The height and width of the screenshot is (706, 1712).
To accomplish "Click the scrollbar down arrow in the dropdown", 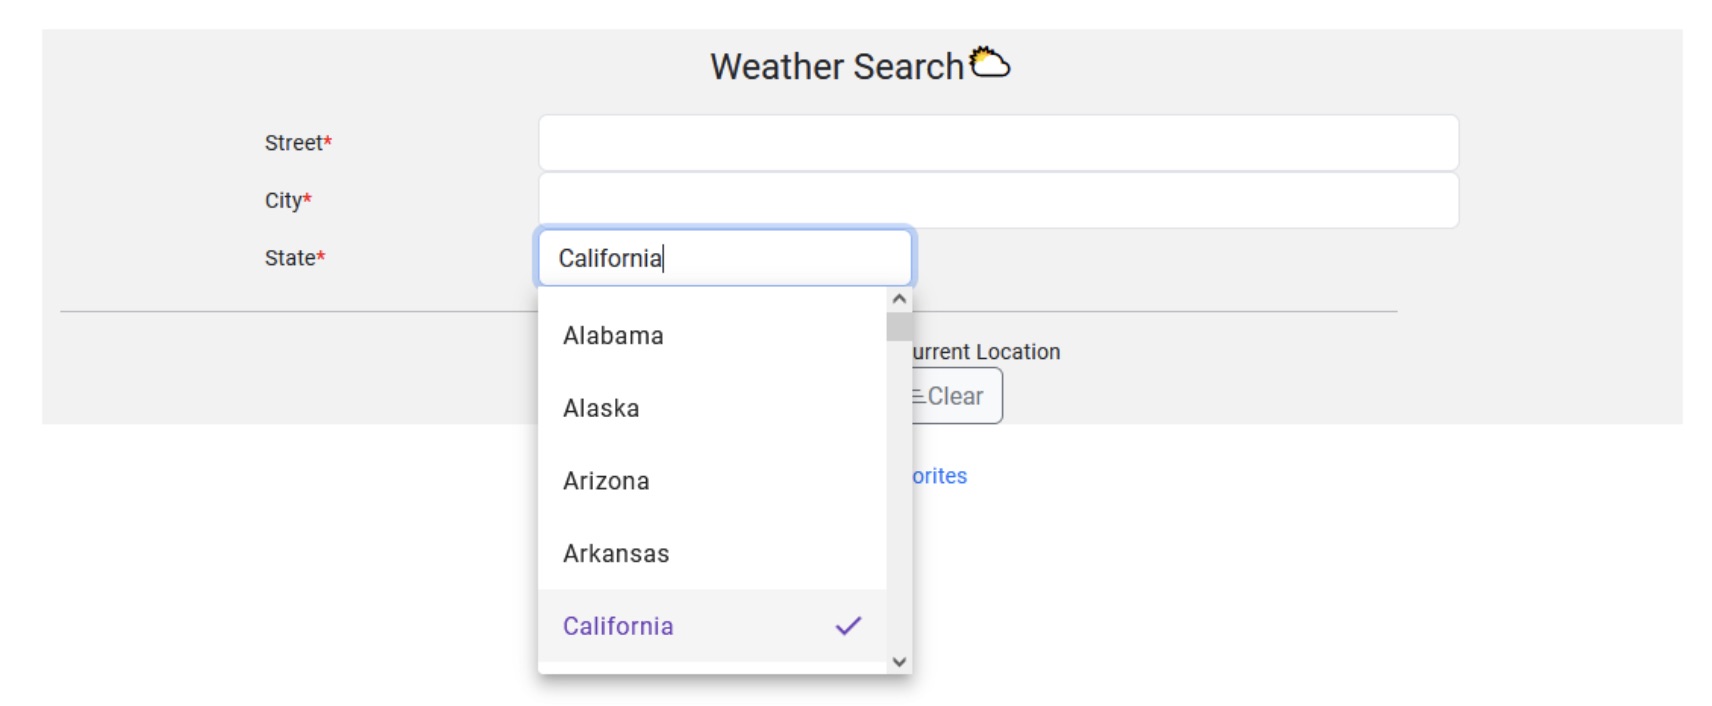I will coord(897,661).
